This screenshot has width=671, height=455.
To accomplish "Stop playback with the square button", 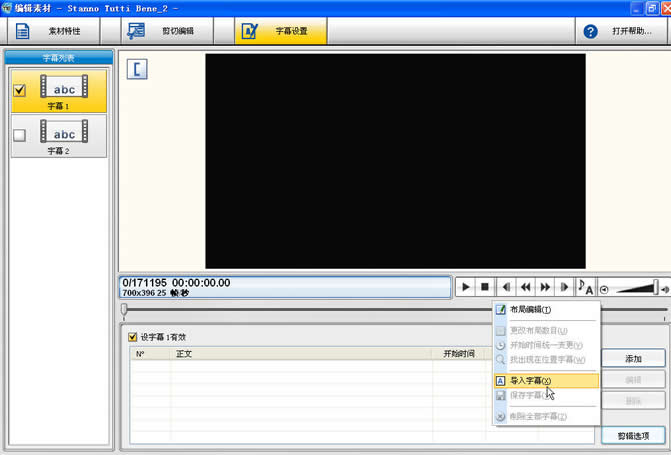I will pos(485,287).
